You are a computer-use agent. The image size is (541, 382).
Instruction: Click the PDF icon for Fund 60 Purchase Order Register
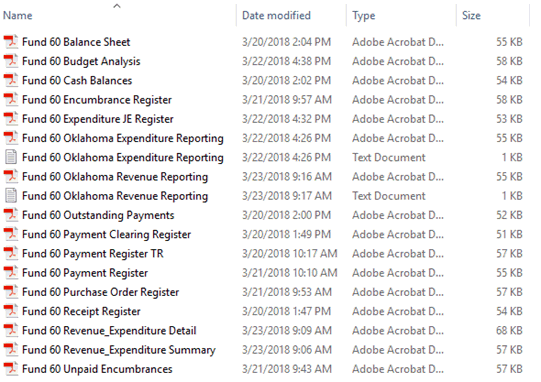11,292
